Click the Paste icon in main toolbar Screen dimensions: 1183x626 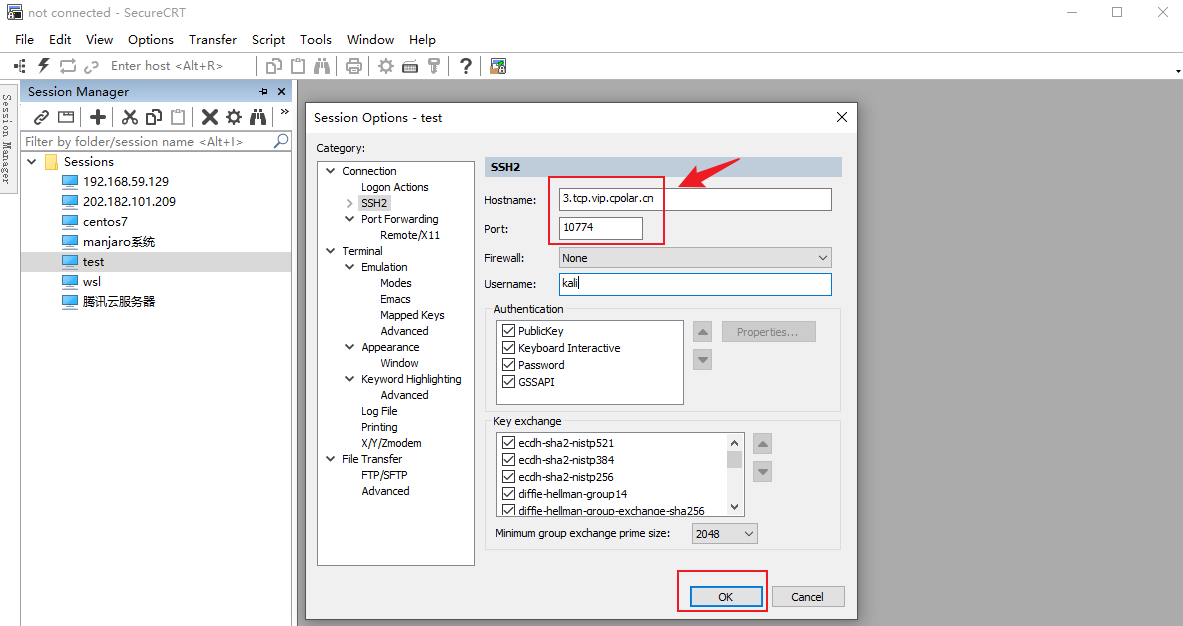click(298, 66)
